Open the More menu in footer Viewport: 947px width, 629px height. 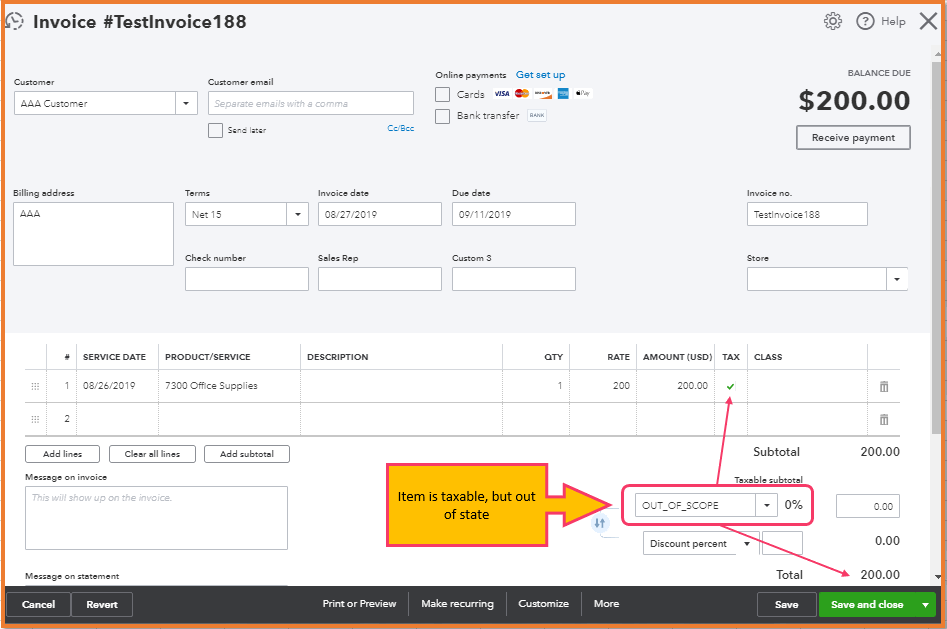pyautogui.click(x=606, y=604)
